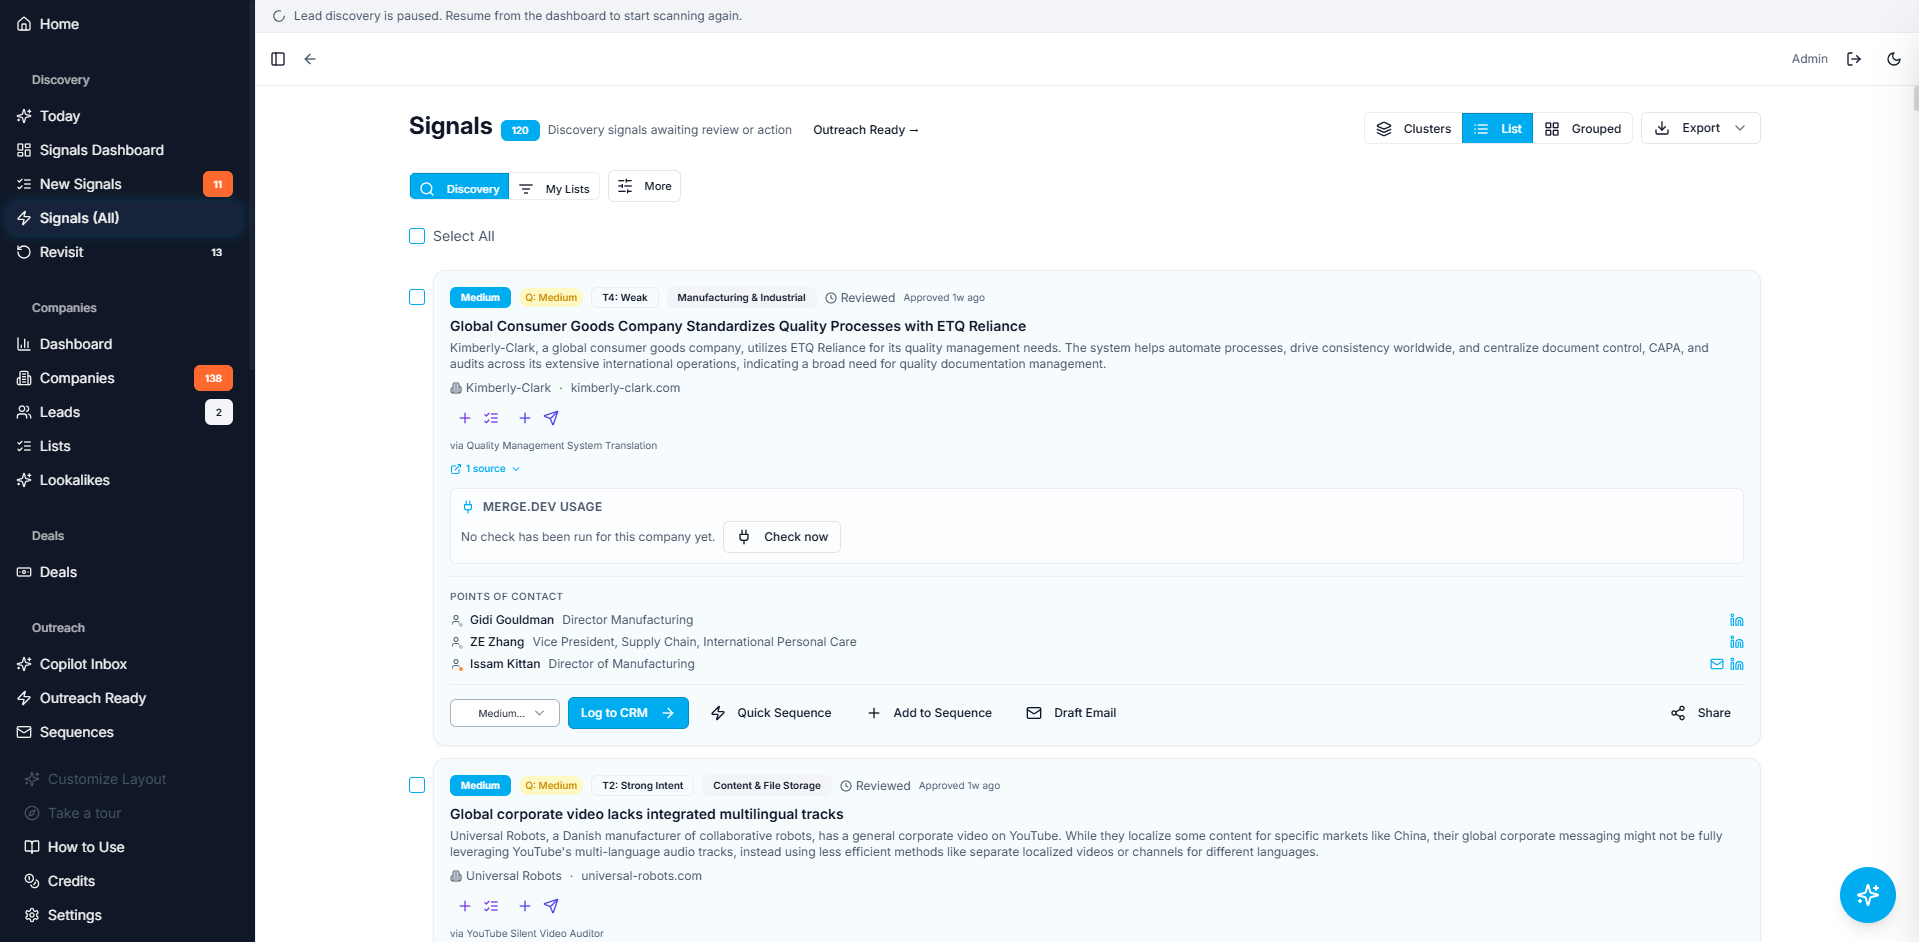Screen dimensions: 1919x942
Task: Click the Log to CRM button
Action: [628, 713]
